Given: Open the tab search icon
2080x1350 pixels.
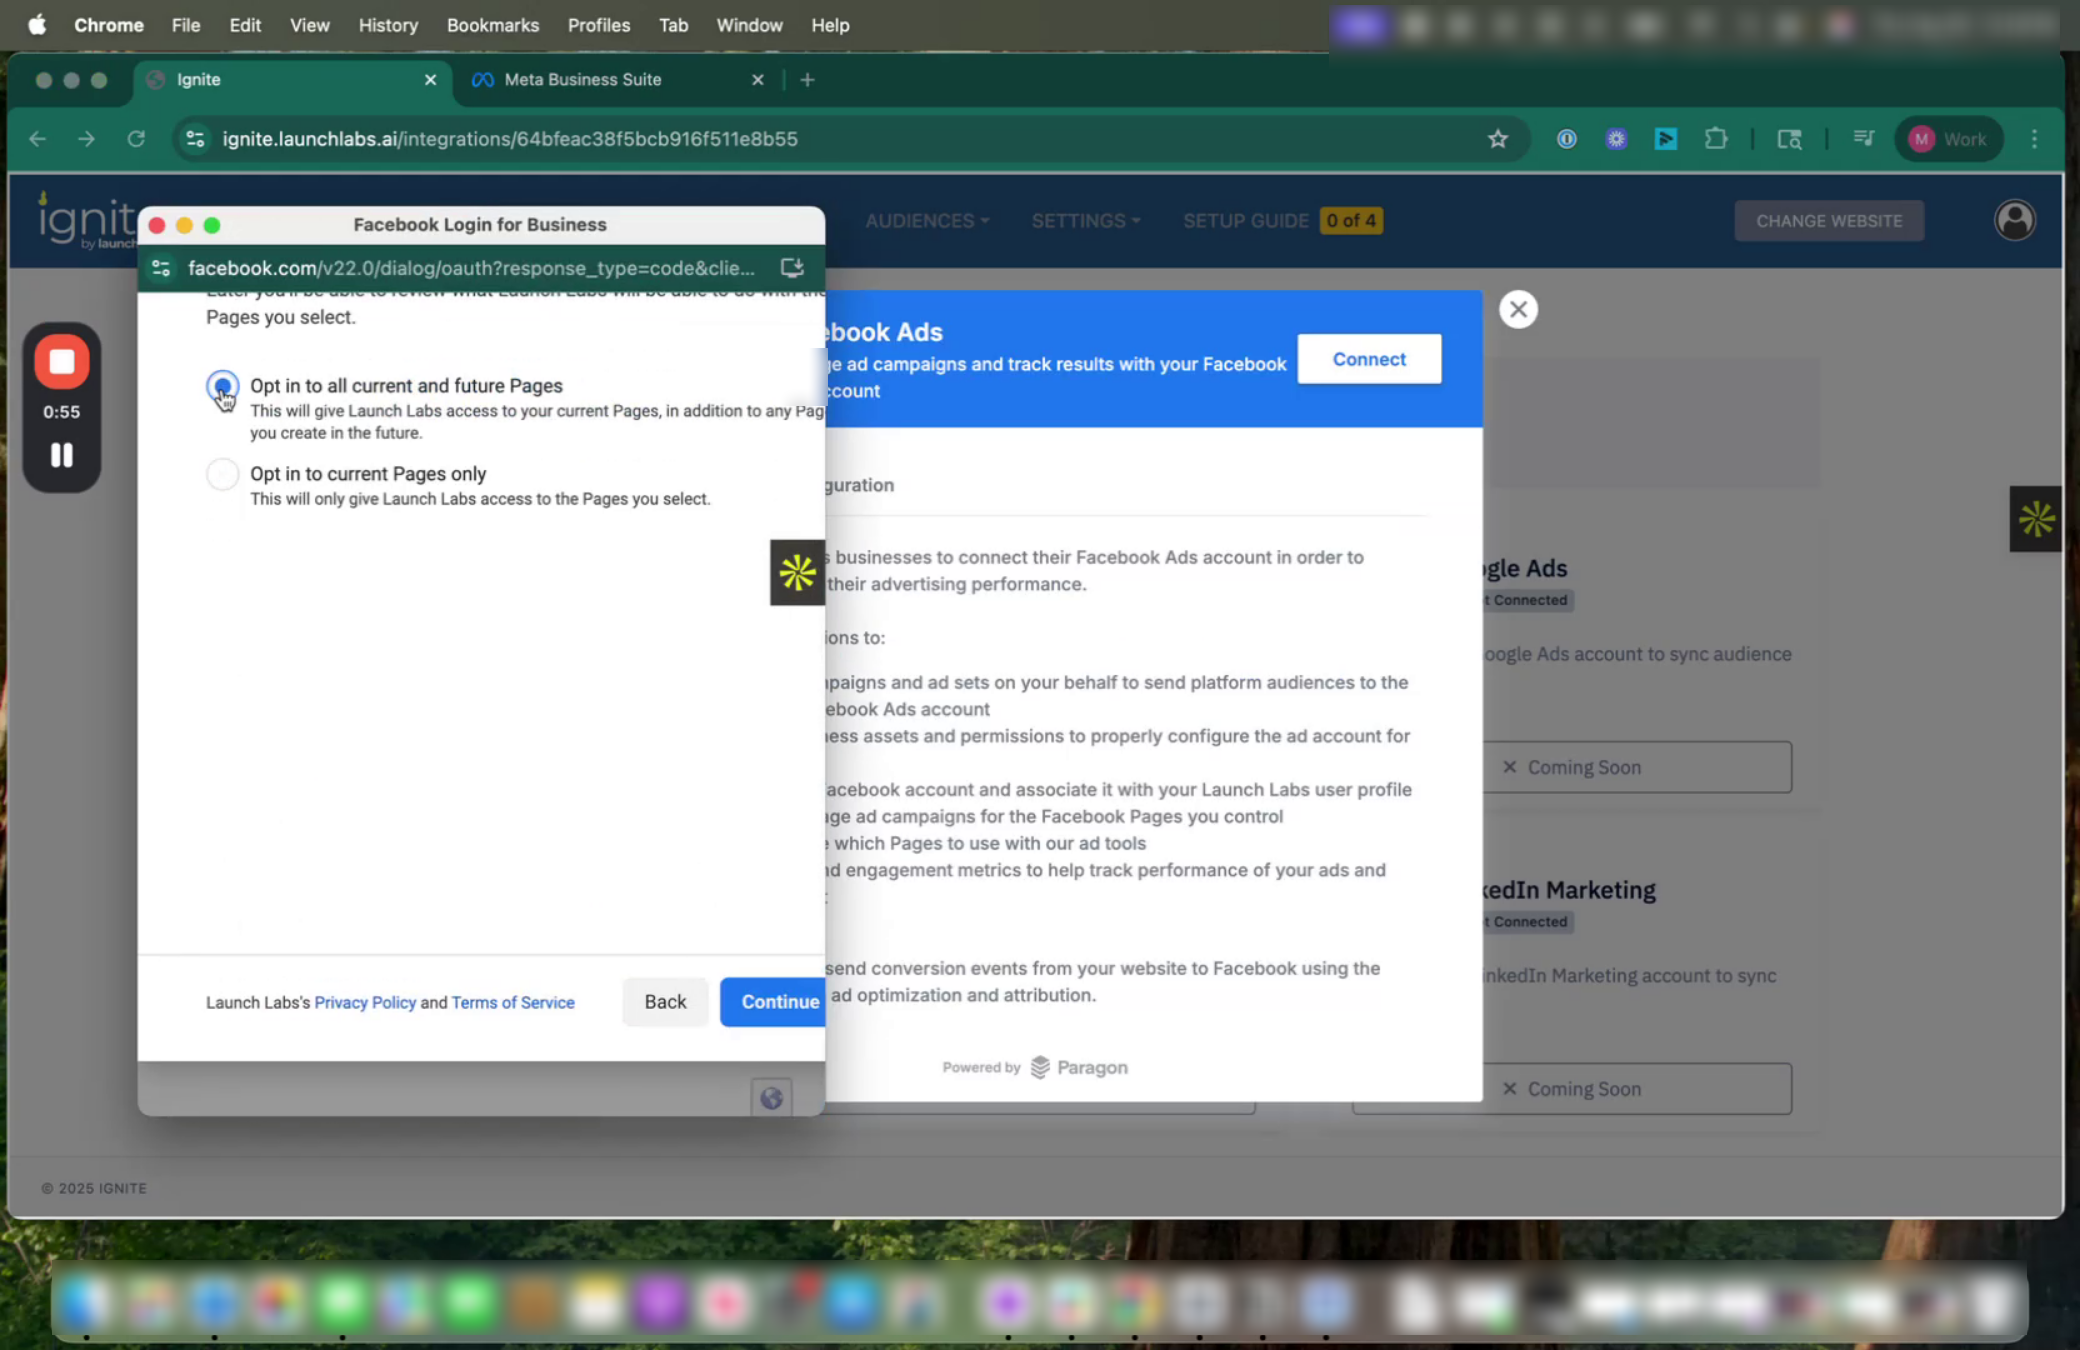Looking at the screenshot, I should coord(1789,139).
